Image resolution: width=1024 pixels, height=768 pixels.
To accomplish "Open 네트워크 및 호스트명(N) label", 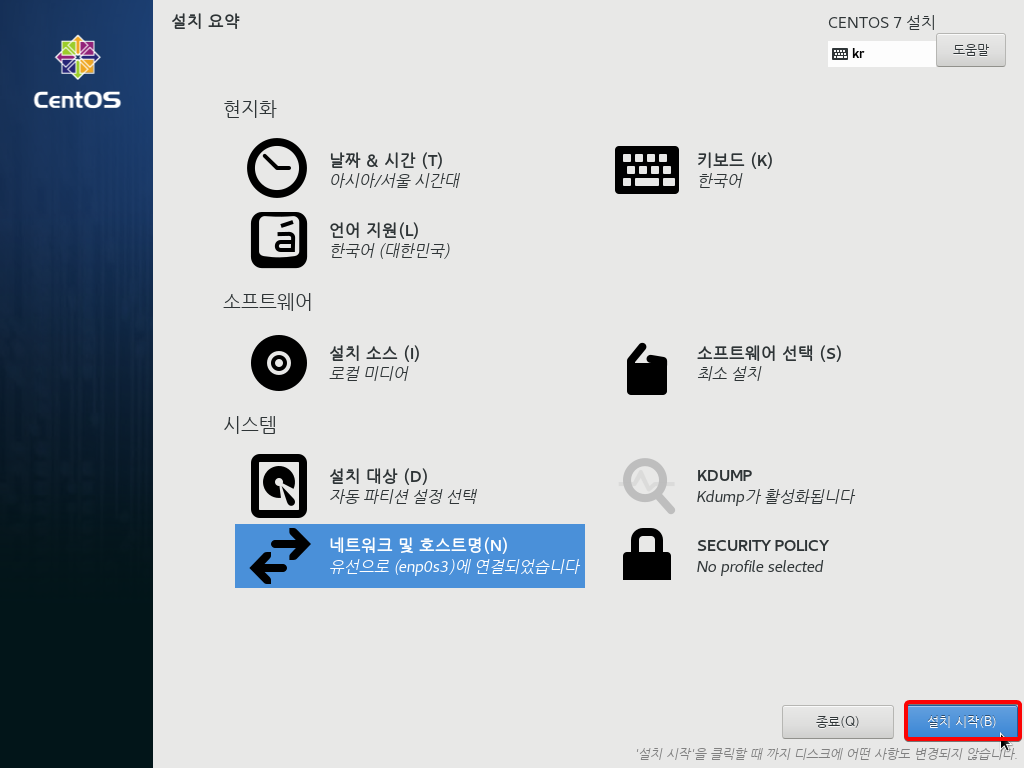I will 419,545.
